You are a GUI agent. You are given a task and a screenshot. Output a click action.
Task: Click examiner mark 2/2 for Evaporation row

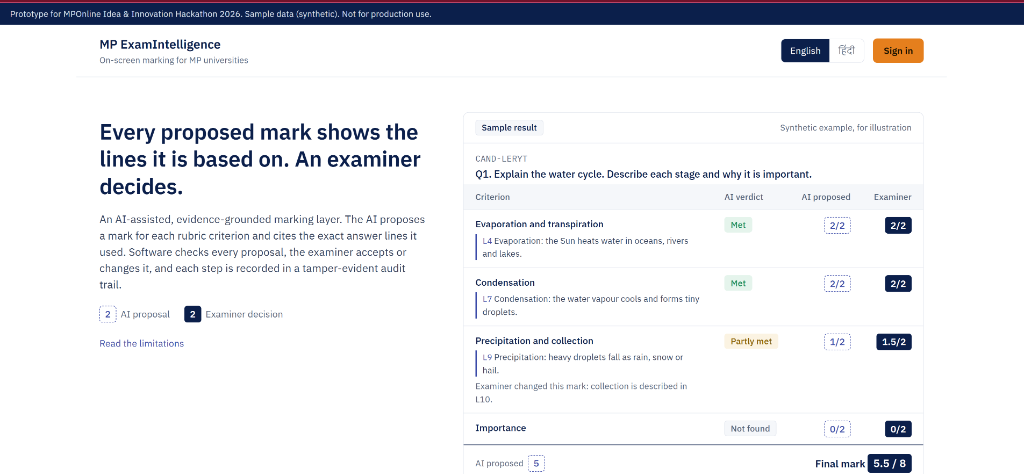pos(898,225)
